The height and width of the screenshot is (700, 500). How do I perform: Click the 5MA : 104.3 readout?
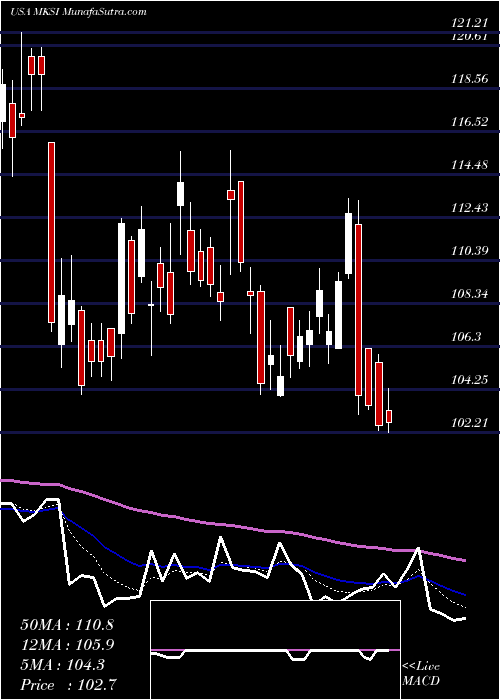(62, 665)
